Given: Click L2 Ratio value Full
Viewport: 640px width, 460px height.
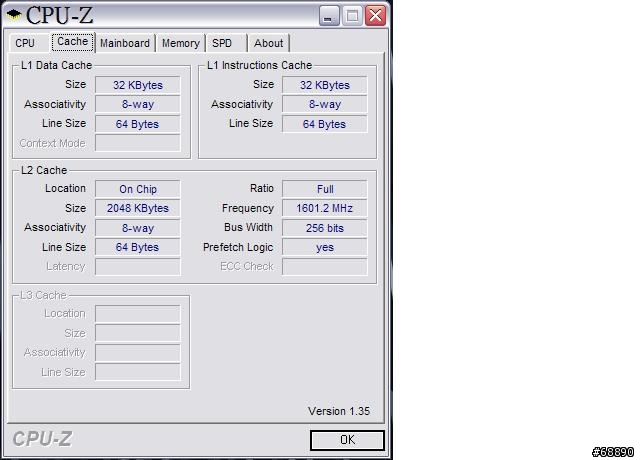Looking at the screenshot, I should pos(324,189).
